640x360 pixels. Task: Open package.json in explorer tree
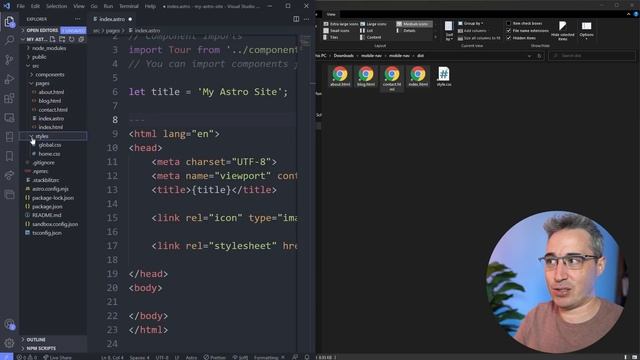[53, 207]
